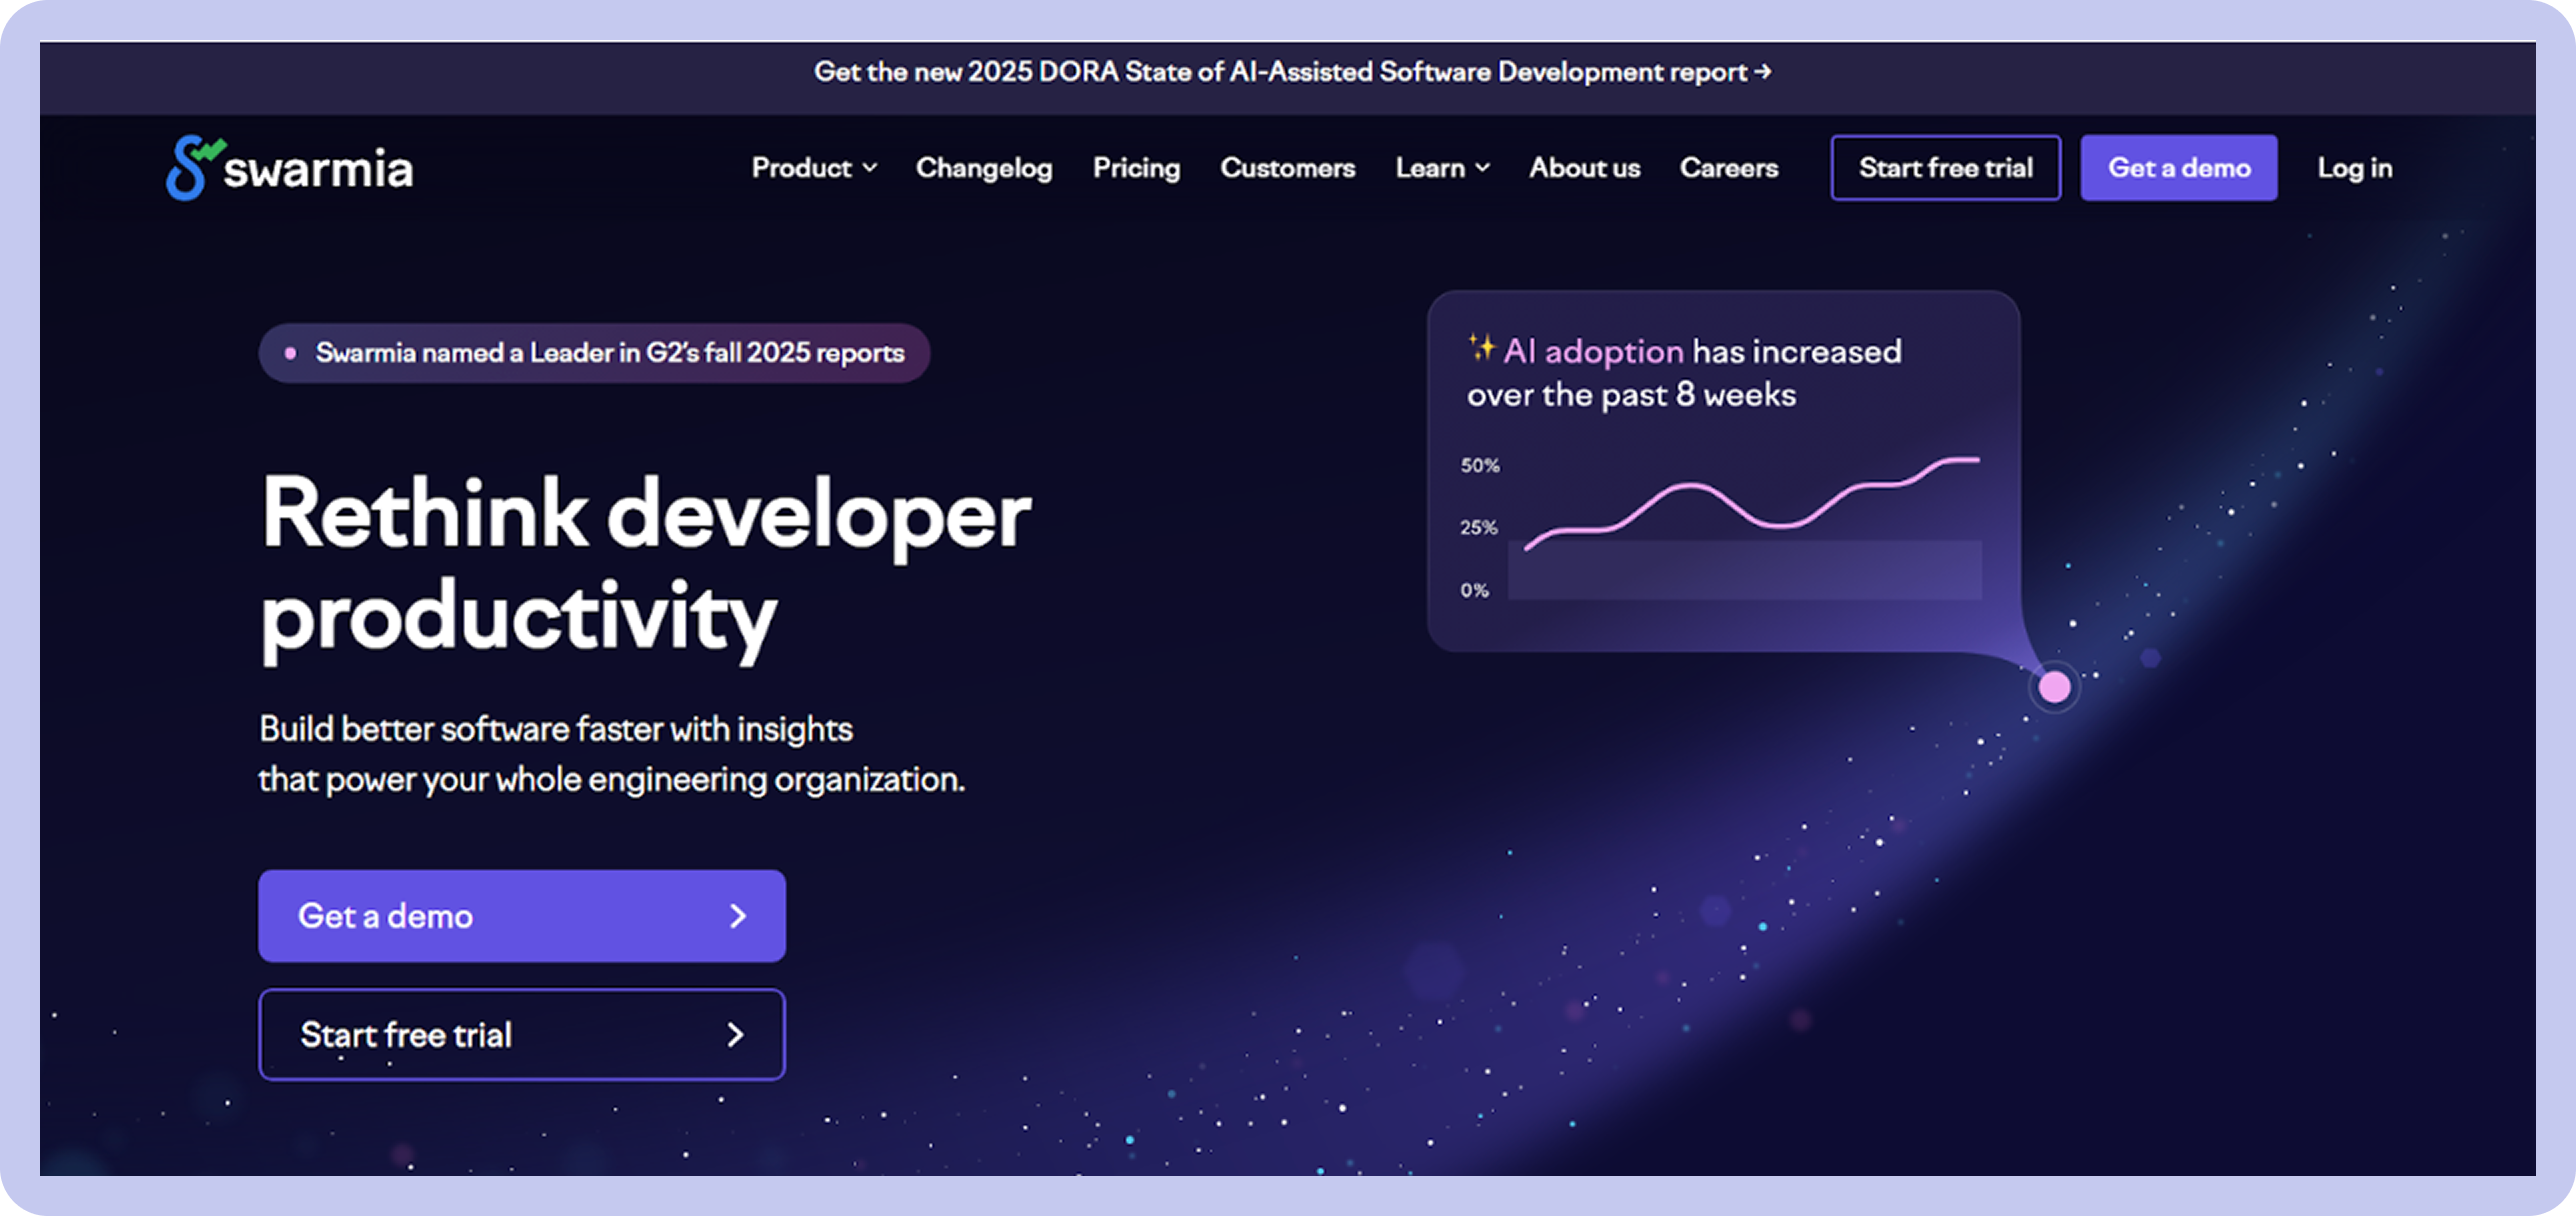Open the Customers page
2576x1216 pixels.
click(x=1287, y=168)
